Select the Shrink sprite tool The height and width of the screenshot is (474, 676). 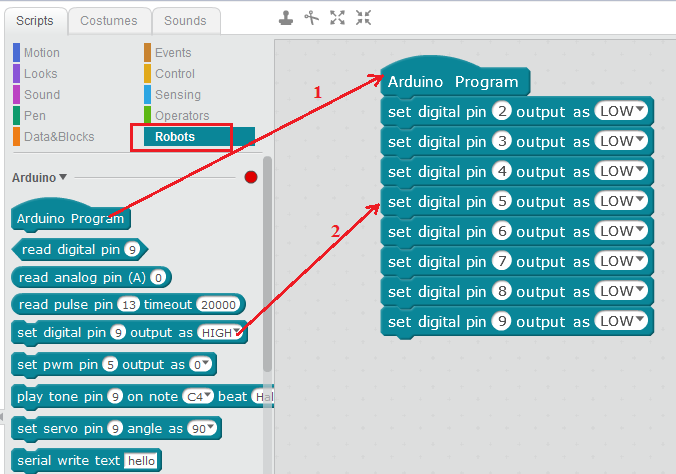click(x=363, y=18)
